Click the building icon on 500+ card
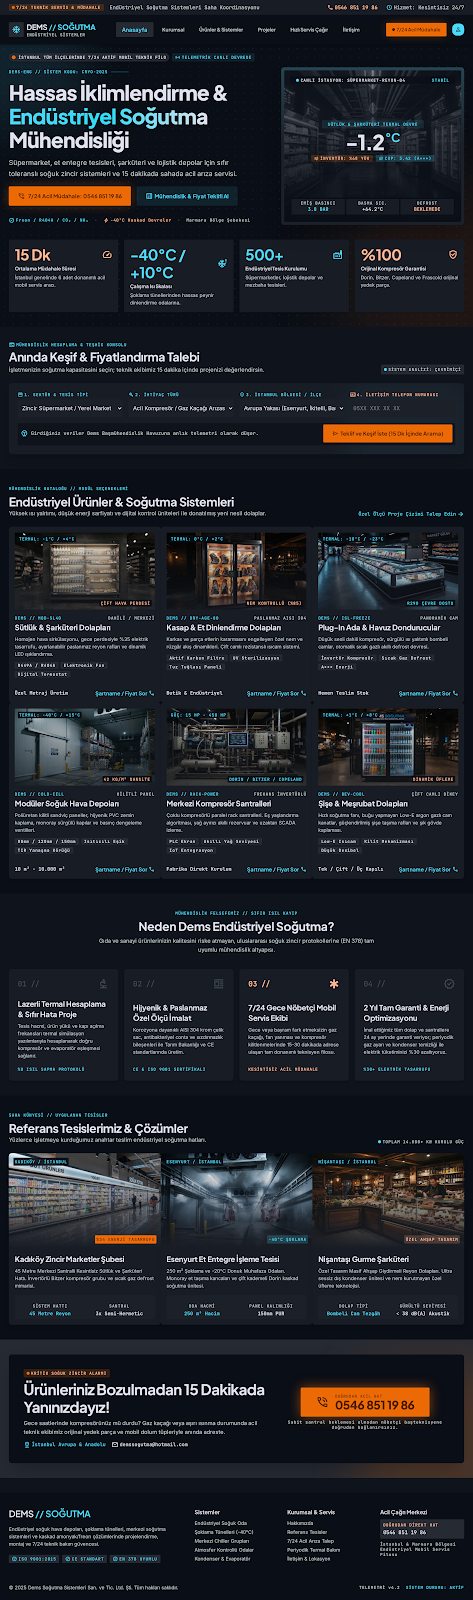The image size is (473, 1600). click(x=338, y=255)
